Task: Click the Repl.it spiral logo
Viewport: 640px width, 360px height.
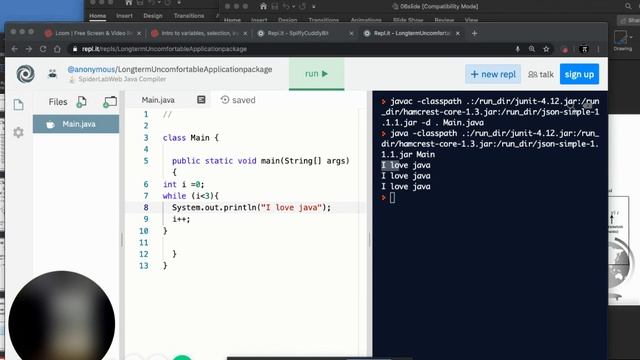Action: click(25, 74)
